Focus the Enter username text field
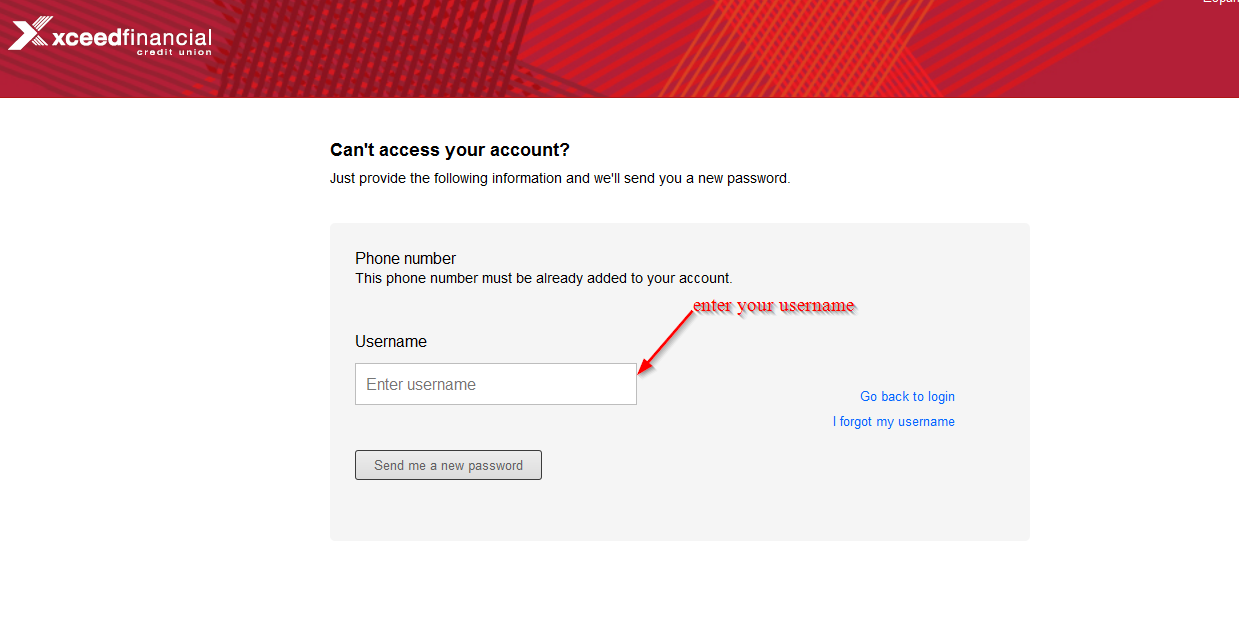 point(496,384)
